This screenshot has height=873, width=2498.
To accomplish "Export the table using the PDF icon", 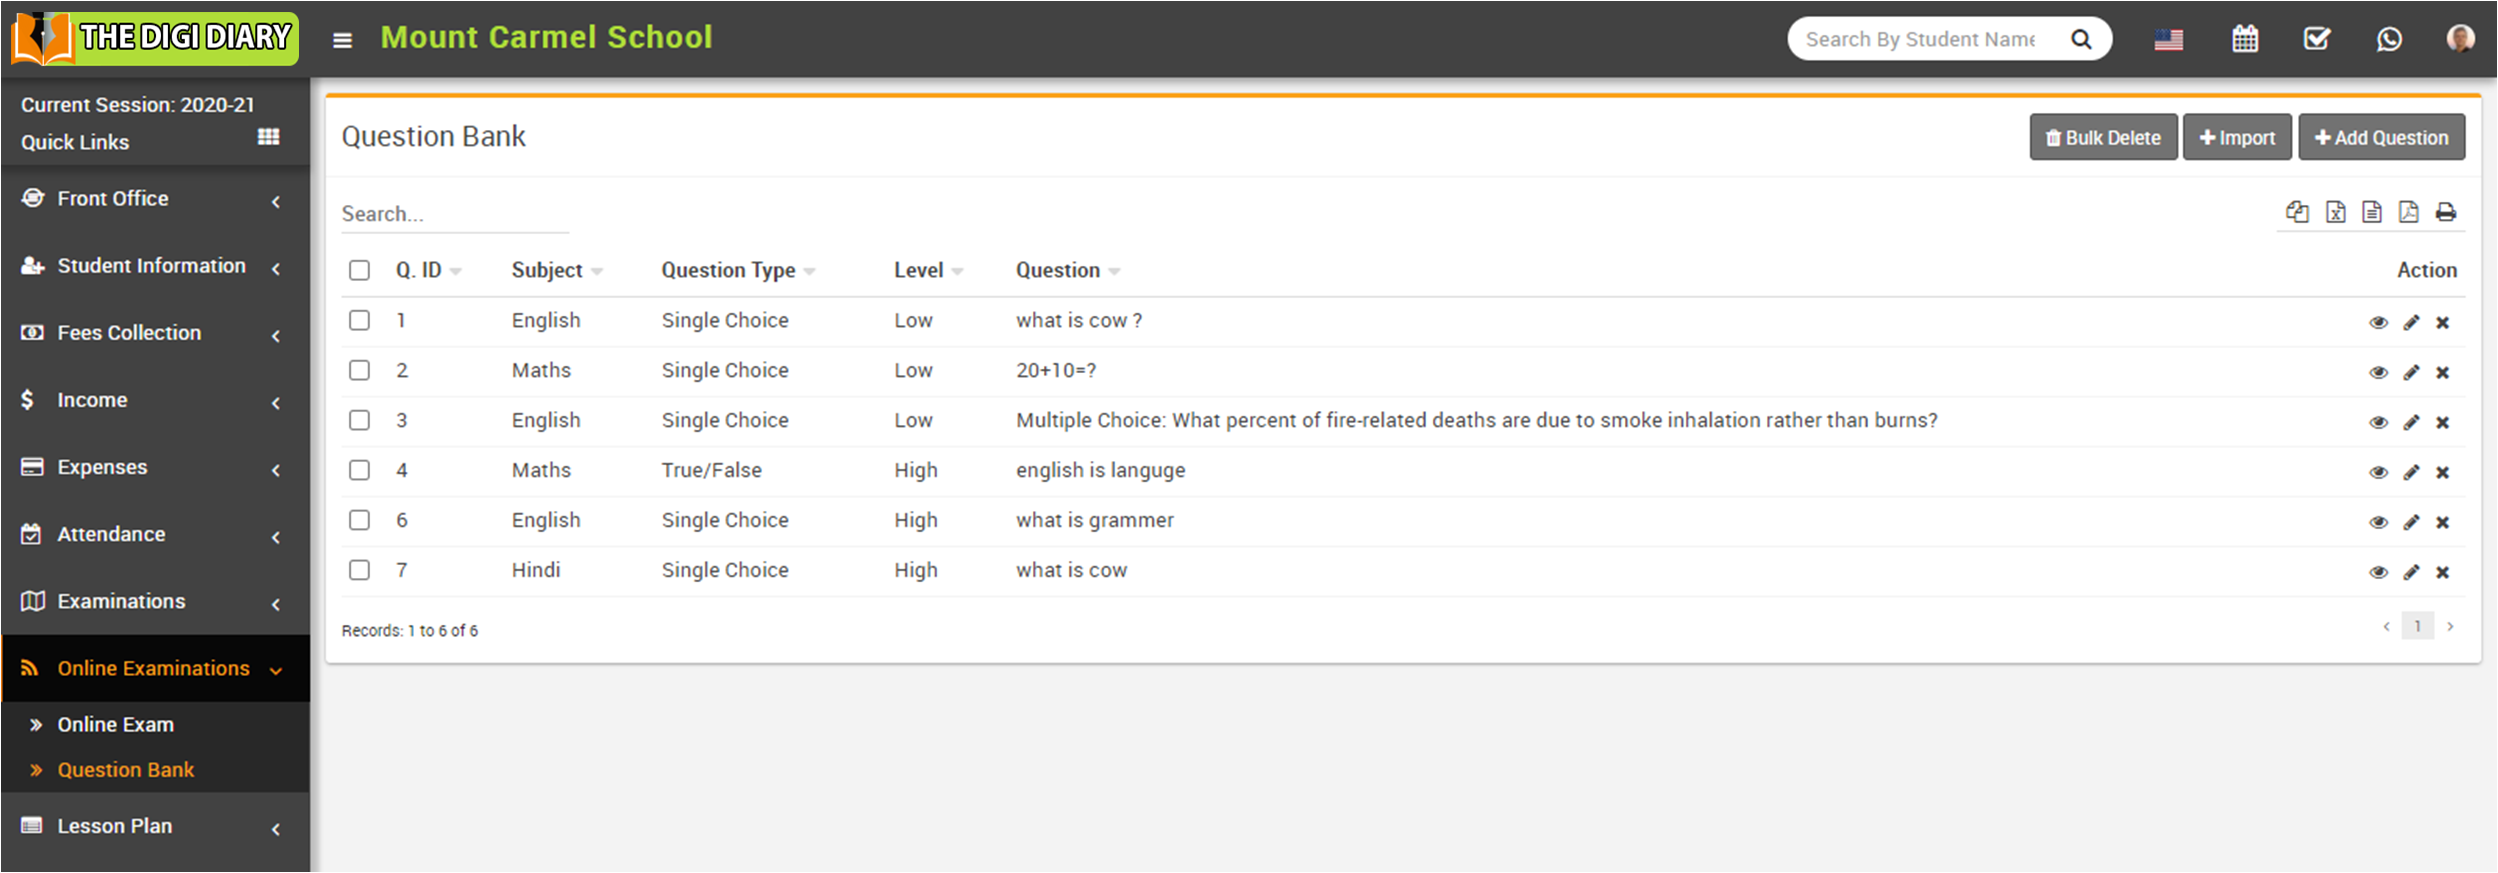I will pos(2408,212).
